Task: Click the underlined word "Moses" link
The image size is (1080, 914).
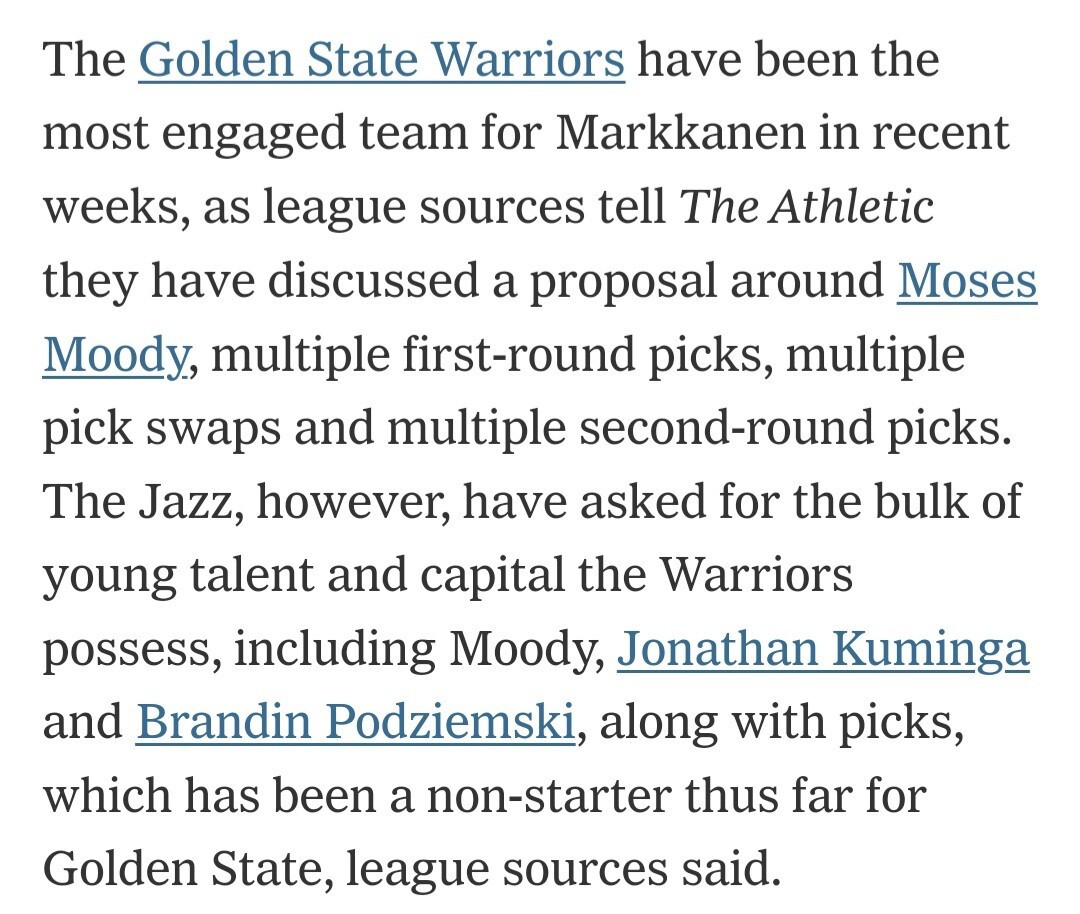Action: click(x=967, y=281)
